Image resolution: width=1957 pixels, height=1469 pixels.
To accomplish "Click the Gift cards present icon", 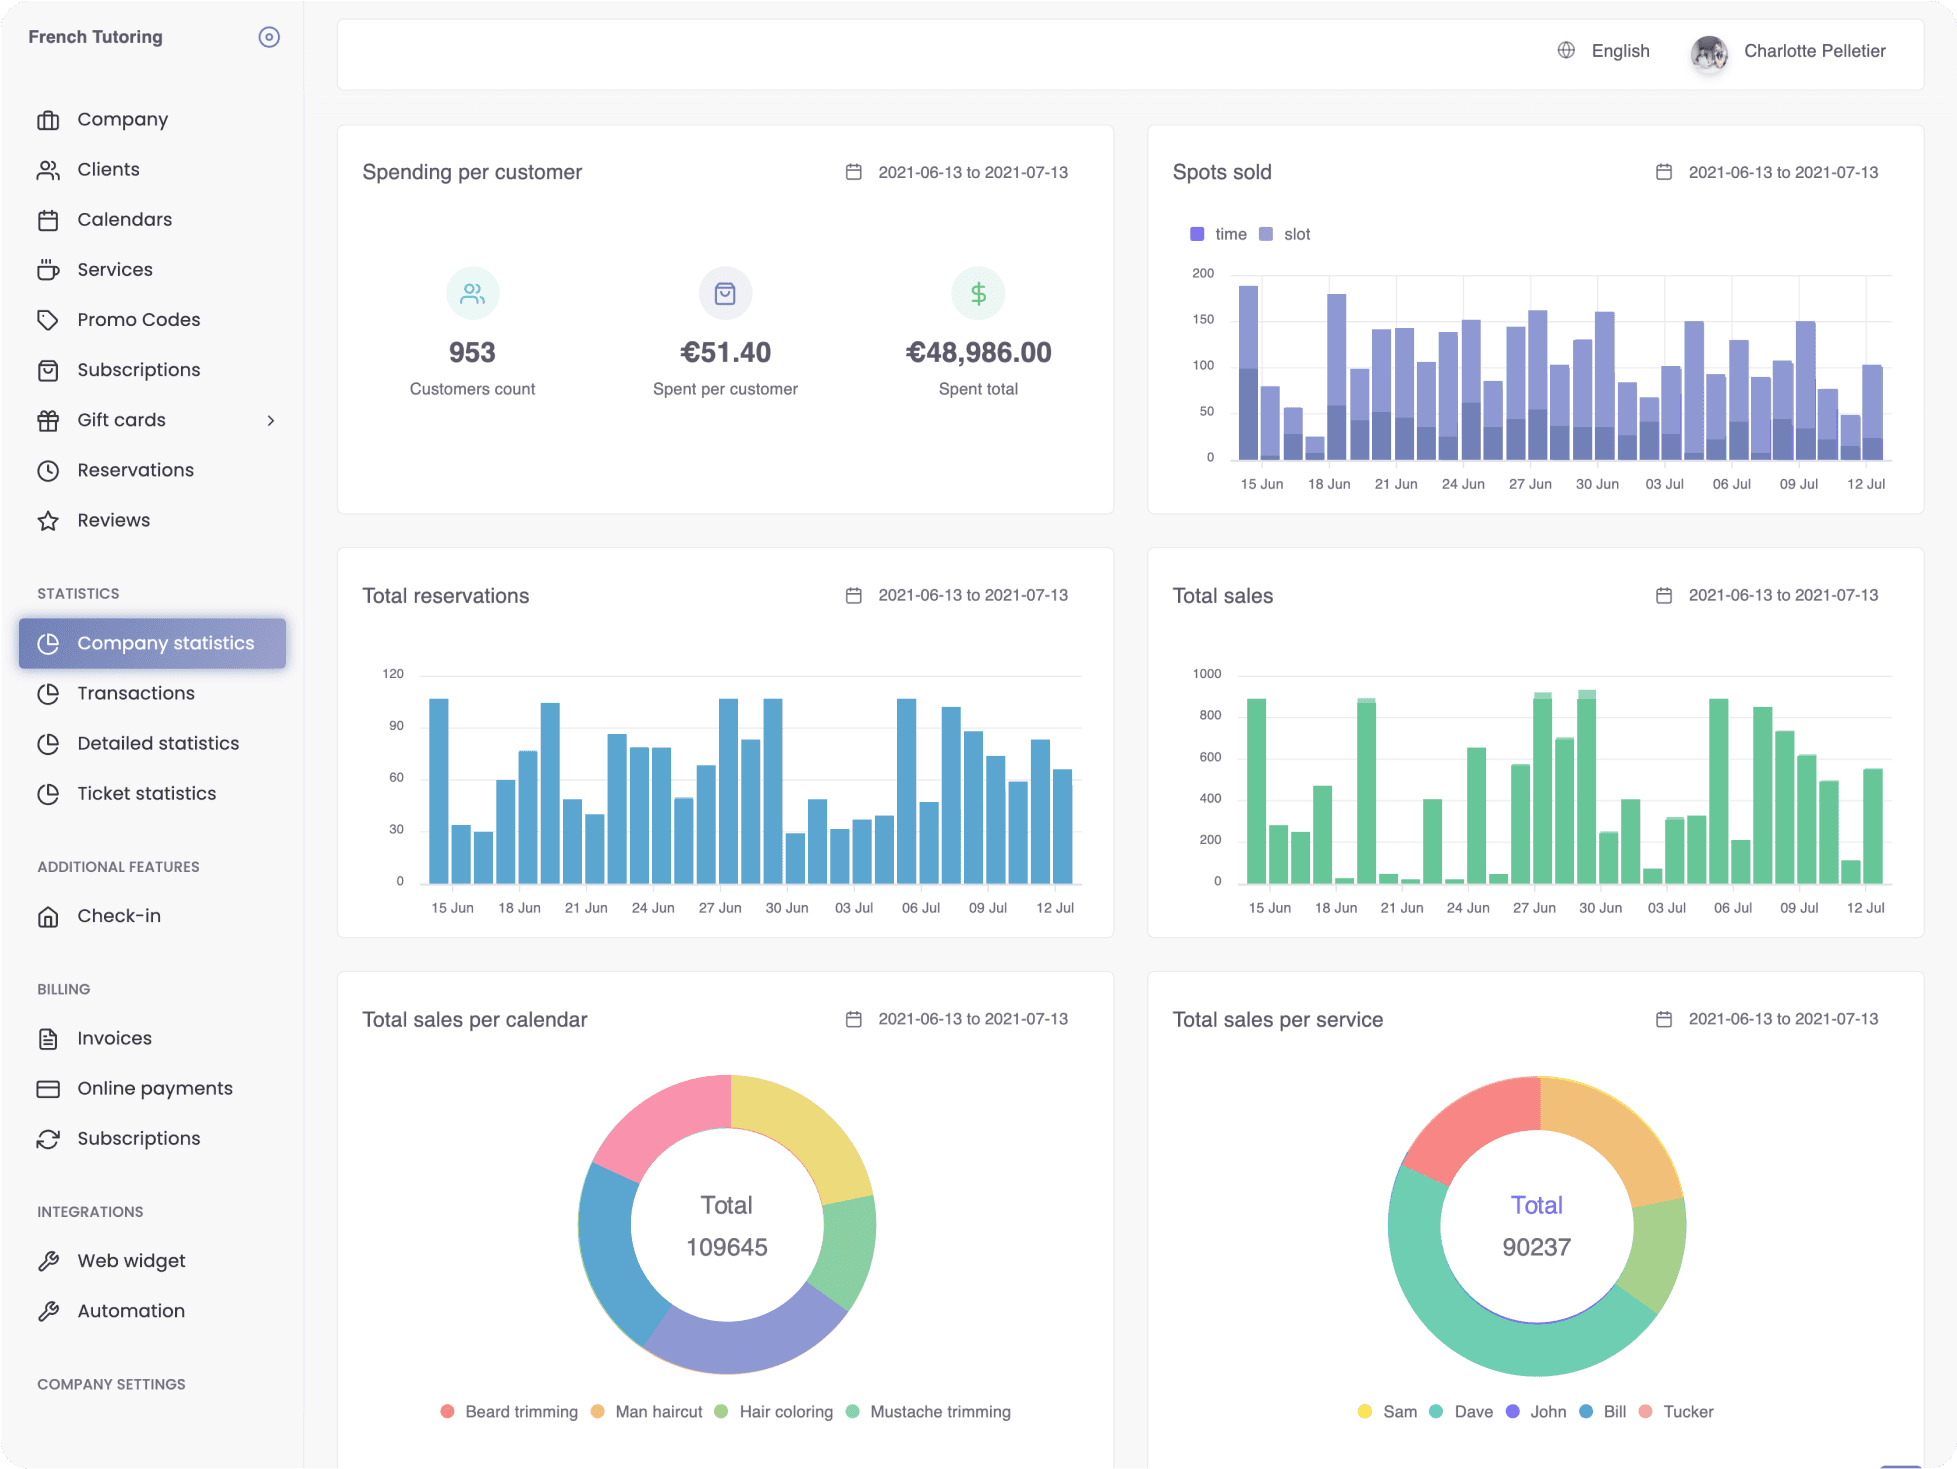I will coord(48,420).
